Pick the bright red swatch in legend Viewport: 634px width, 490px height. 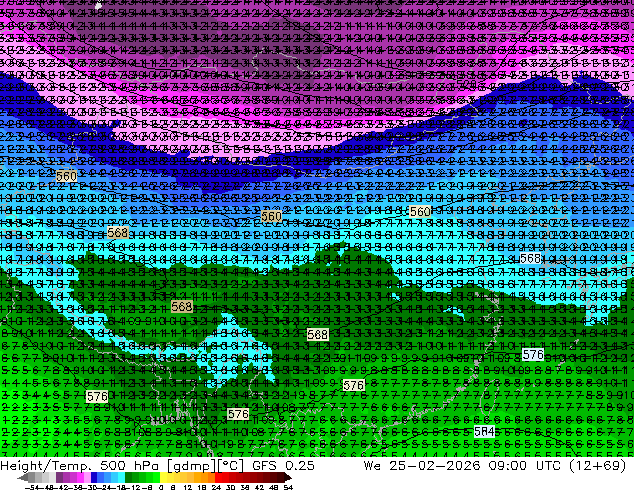click(x=218, y=478)
